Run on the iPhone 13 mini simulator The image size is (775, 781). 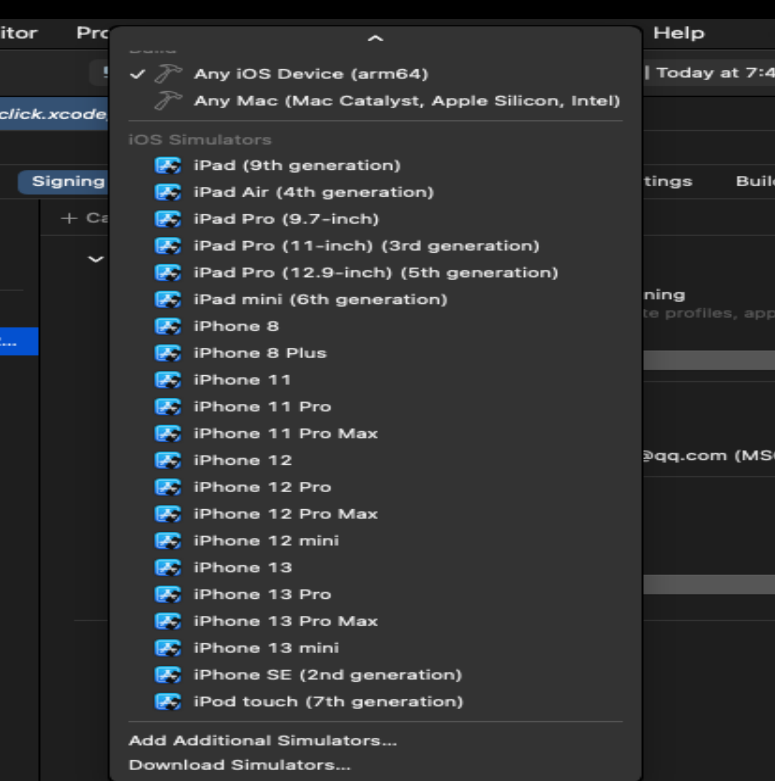[x=376, y=649]
